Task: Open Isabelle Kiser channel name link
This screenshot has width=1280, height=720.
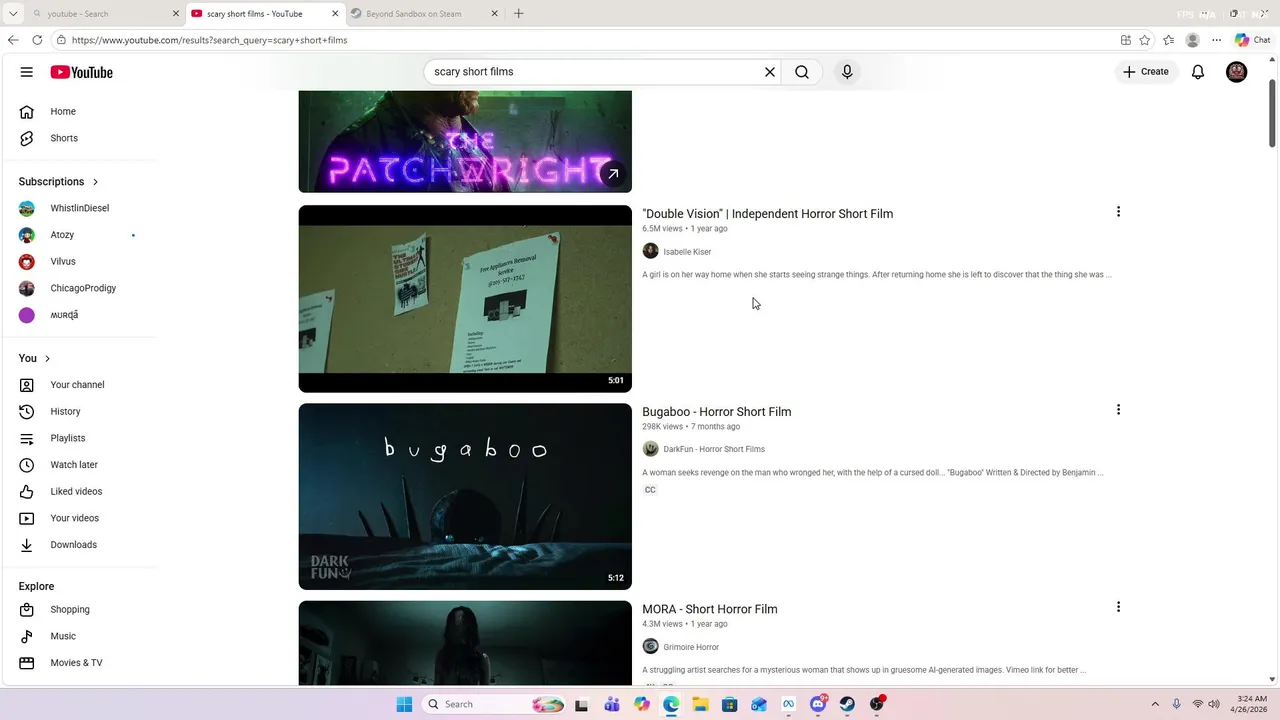Action: pyautogui.click(x=687, y=252)
